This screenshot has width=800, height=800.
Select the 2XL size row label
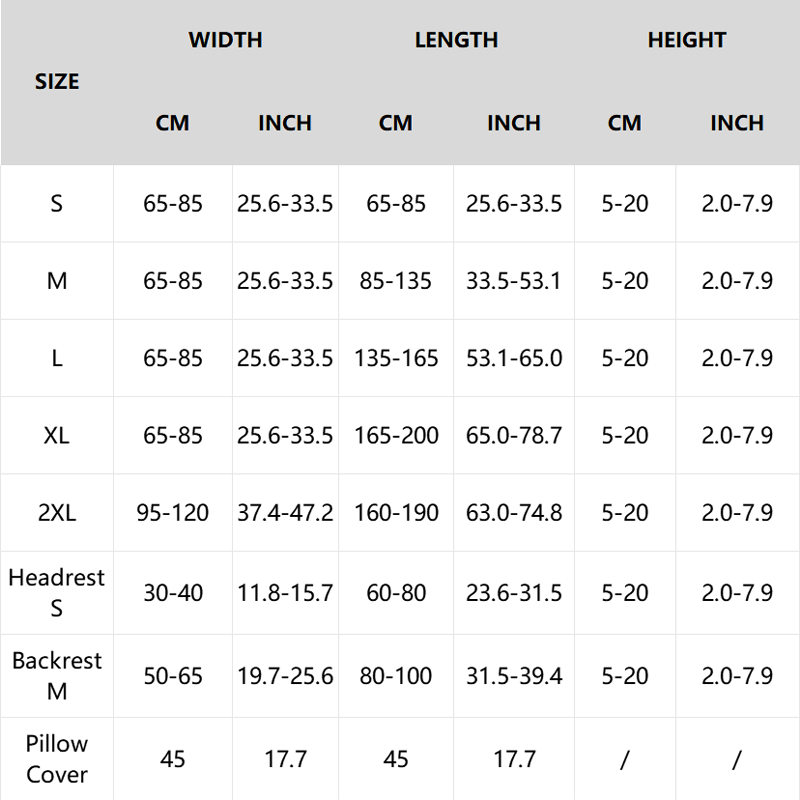point(57,513)
